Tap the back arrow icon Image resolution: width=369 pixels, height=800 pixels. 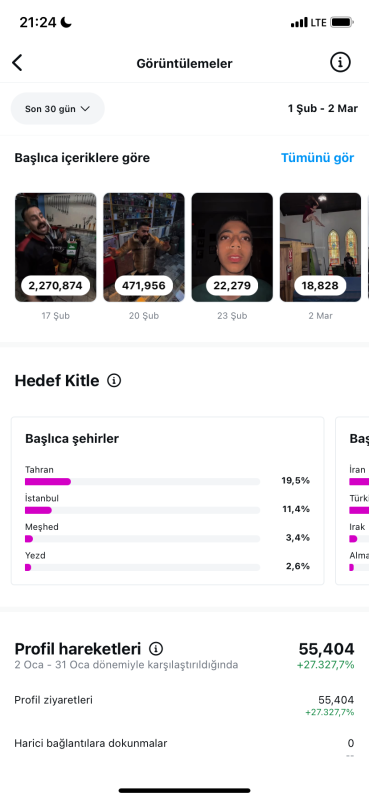pyautogui.click(x=17, y=63)
